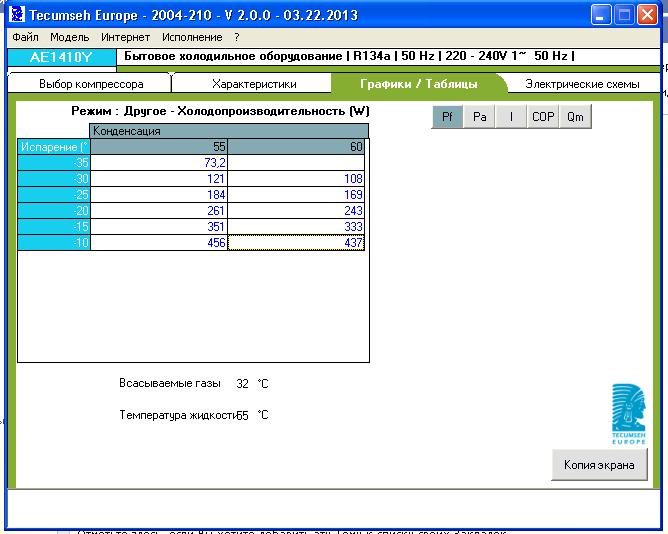
Task: Click the Копия экрана button
Action: (599, 465)
